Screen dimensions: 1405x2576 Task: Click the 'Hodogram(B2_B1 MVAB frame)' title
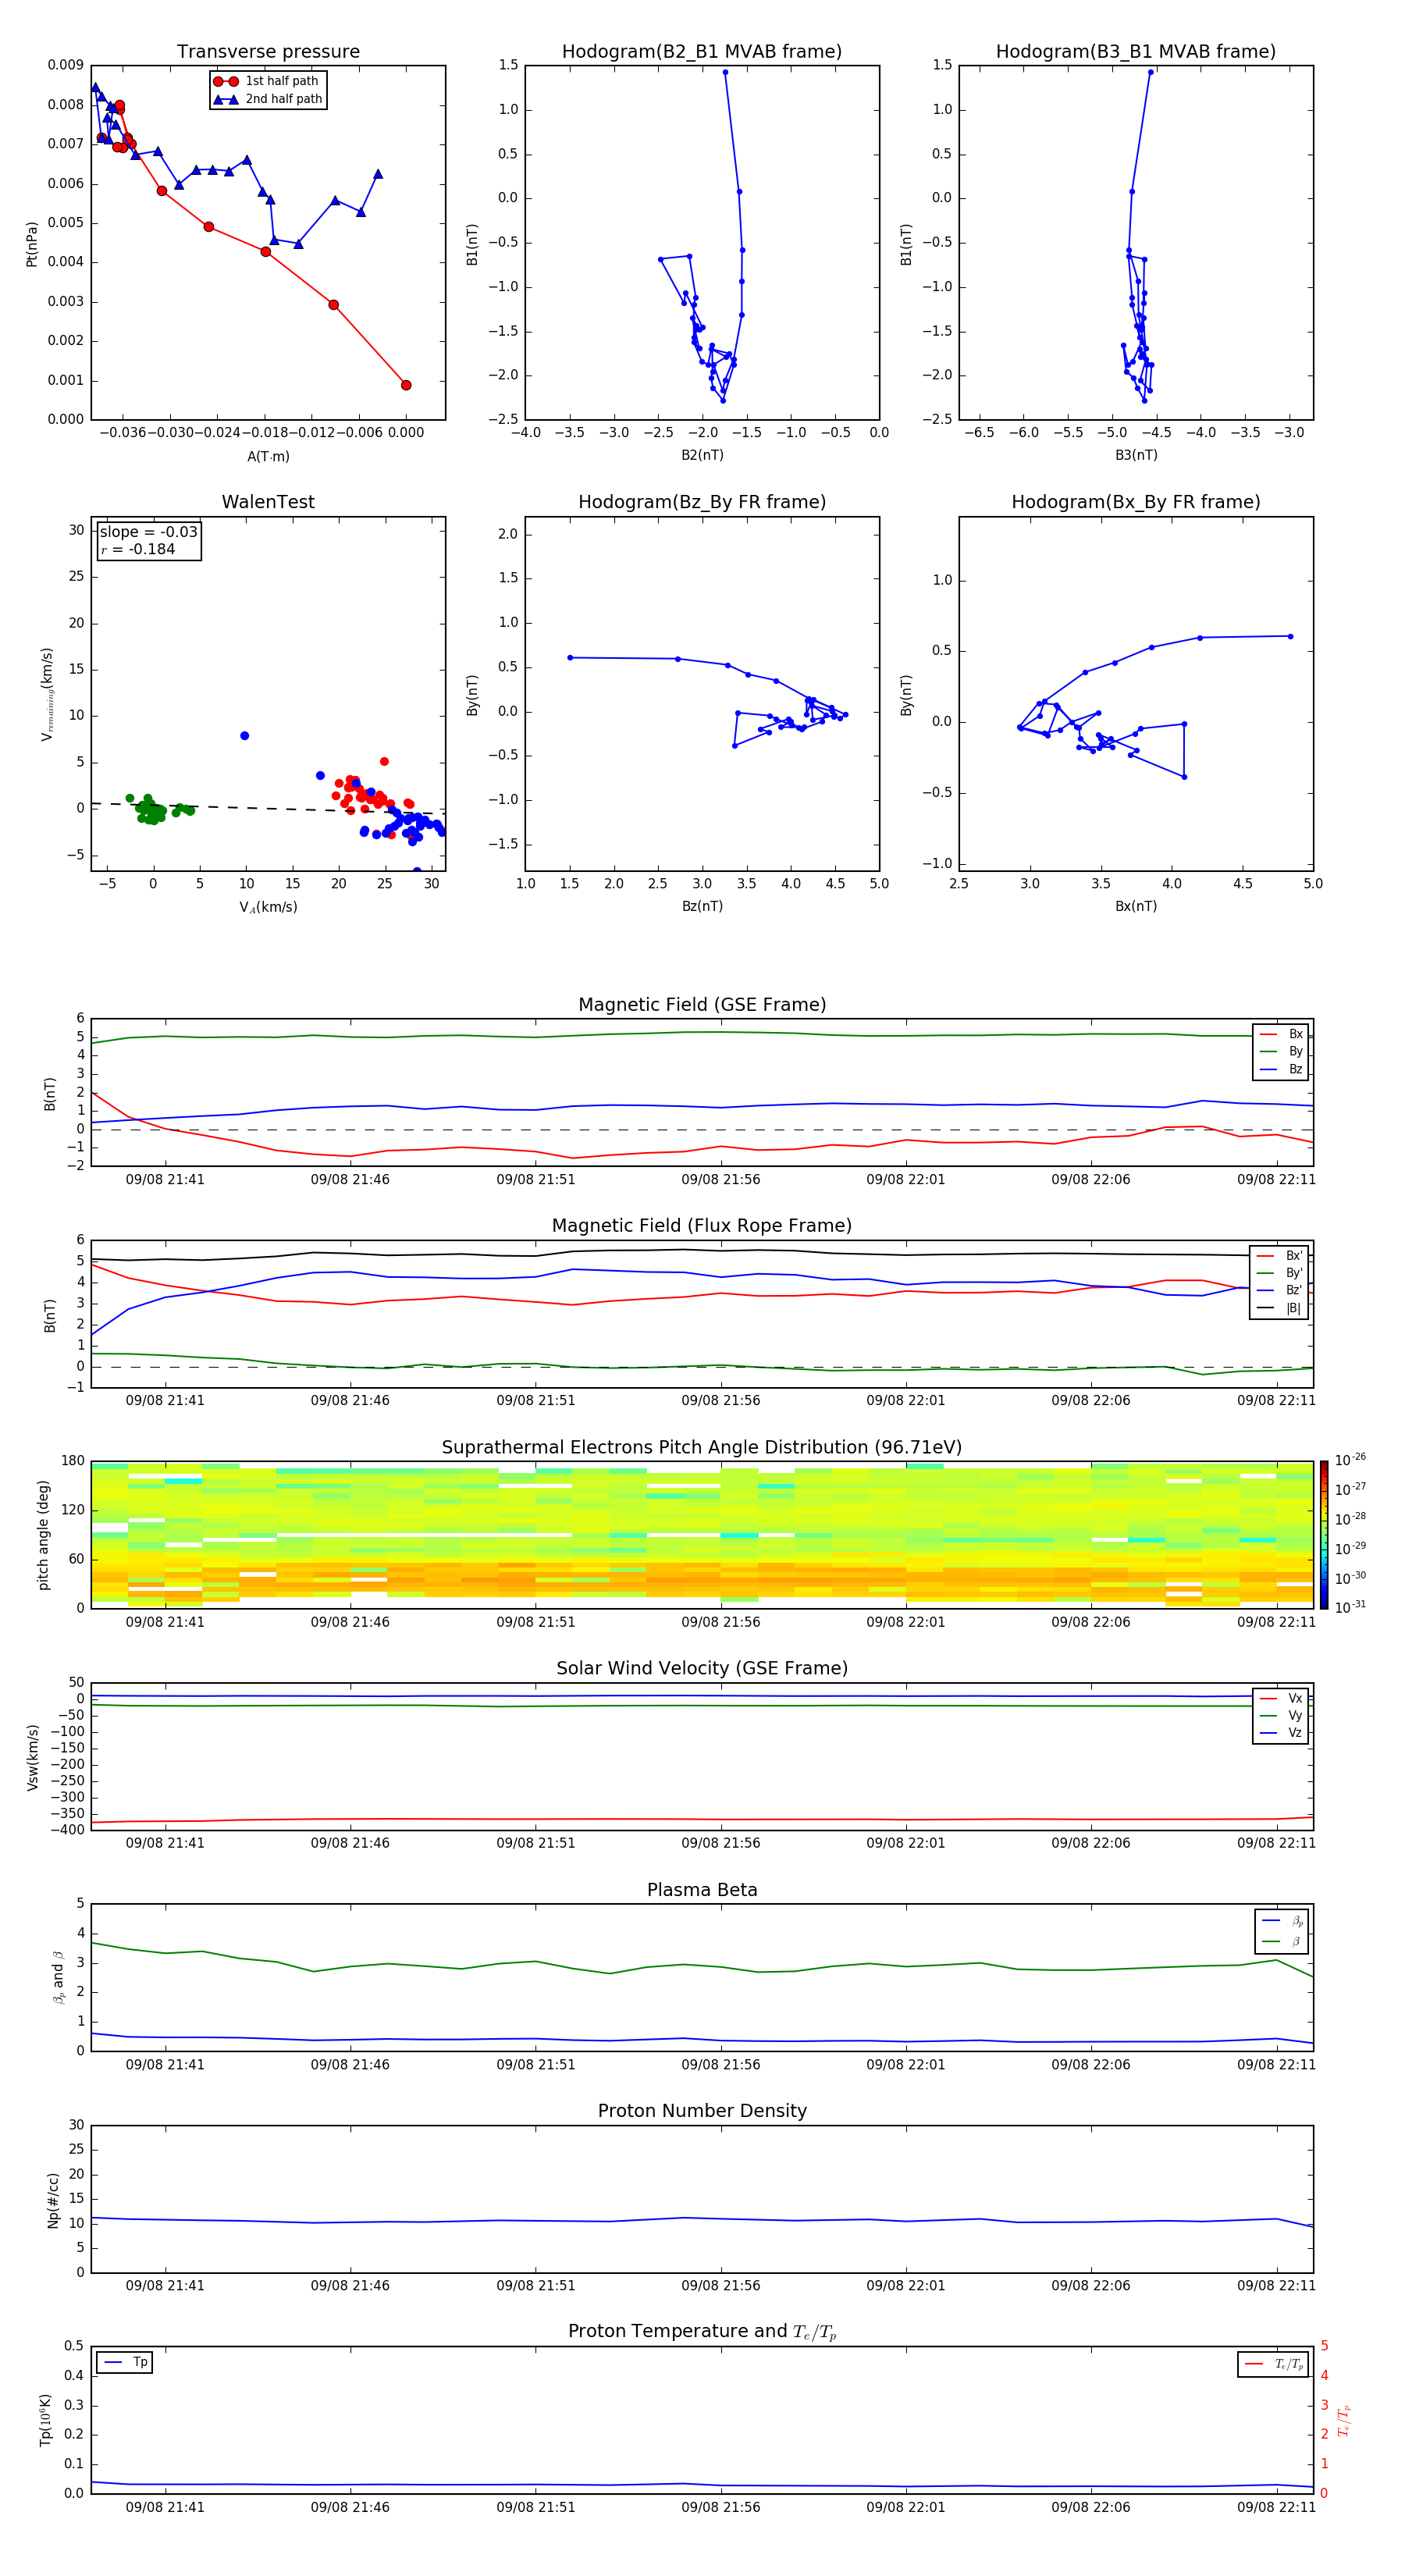pyautogui.click(x=702, y=52)
